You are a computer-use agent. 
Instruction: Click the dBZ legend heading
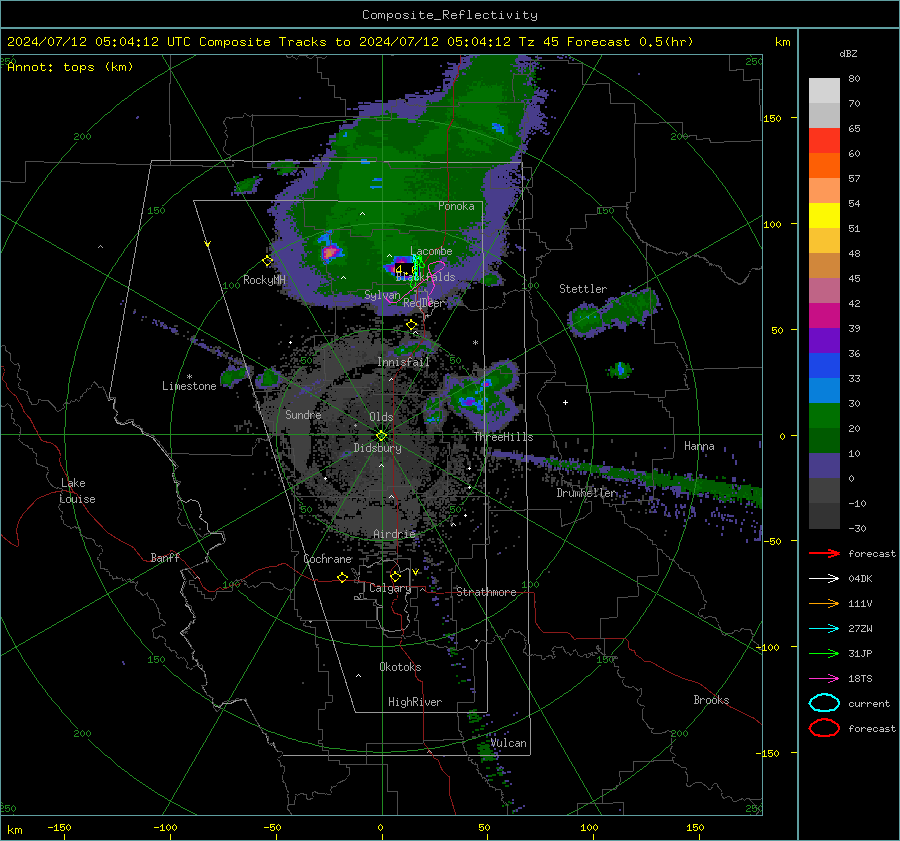[x=848, y=53]
